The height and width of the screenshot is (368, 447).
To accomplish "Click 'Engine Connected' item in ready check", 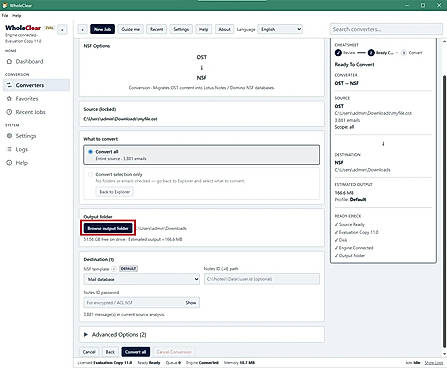I will coord(354,248).
